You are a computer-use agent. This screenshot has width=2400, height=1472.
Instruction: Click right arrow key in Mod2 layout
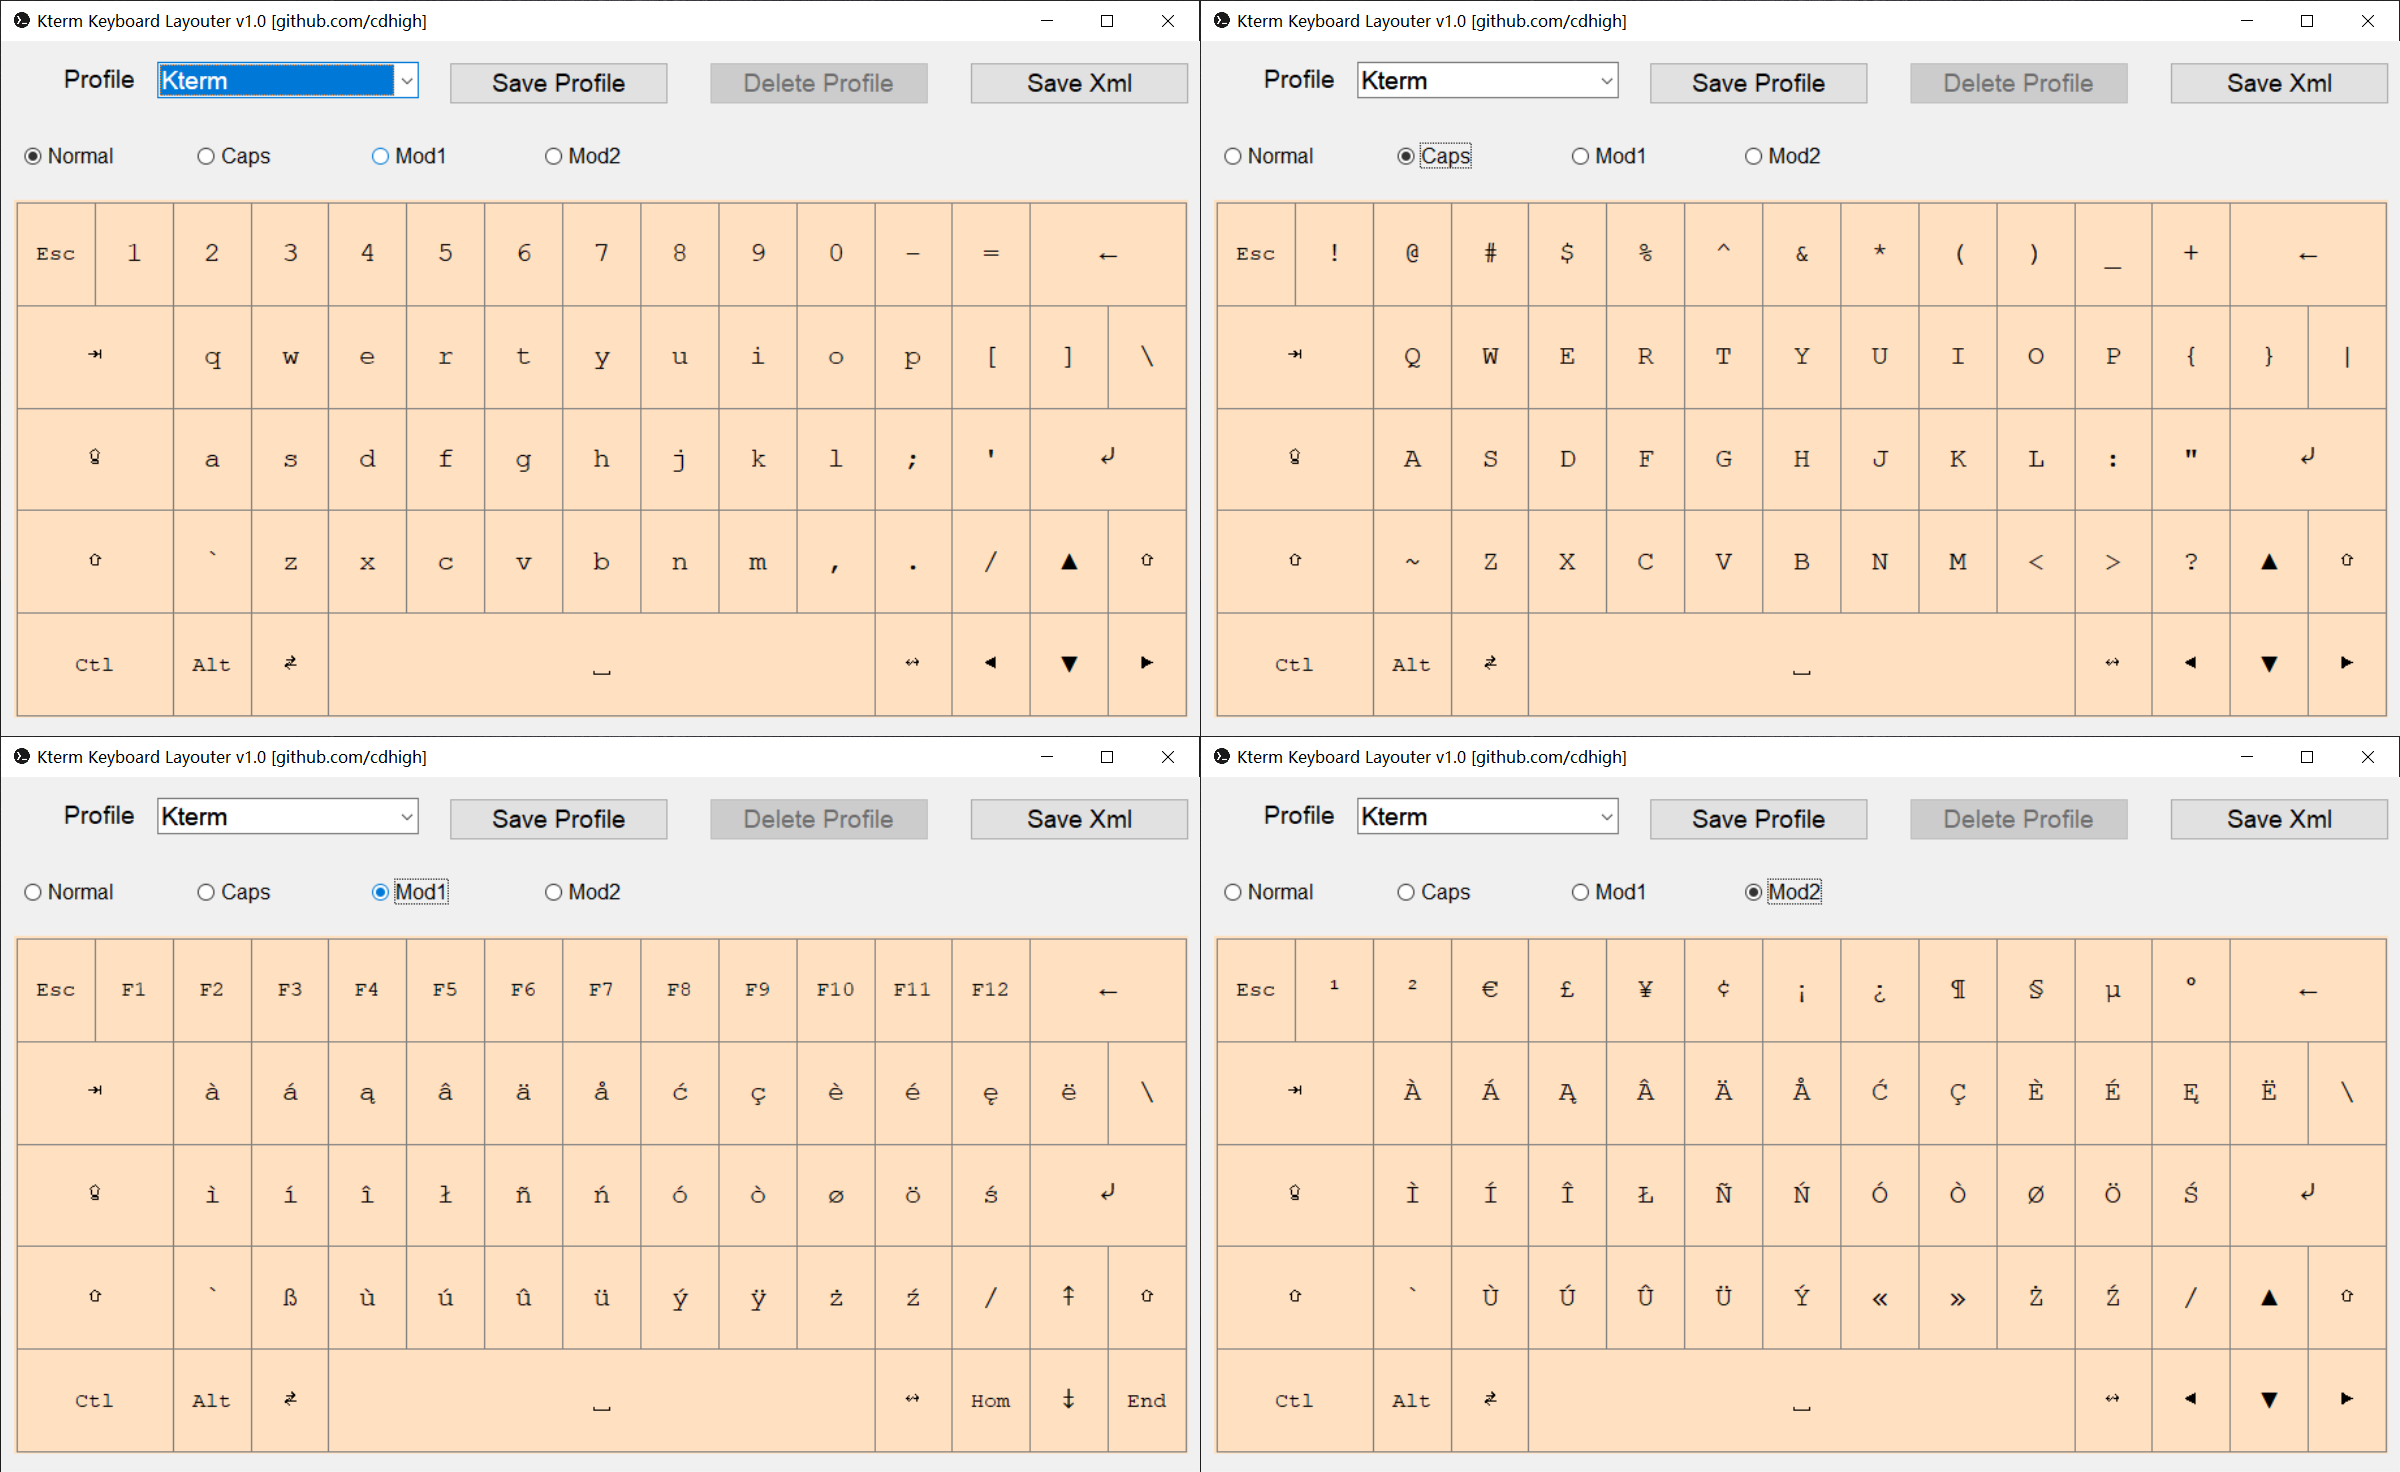coord(2346,1399)
